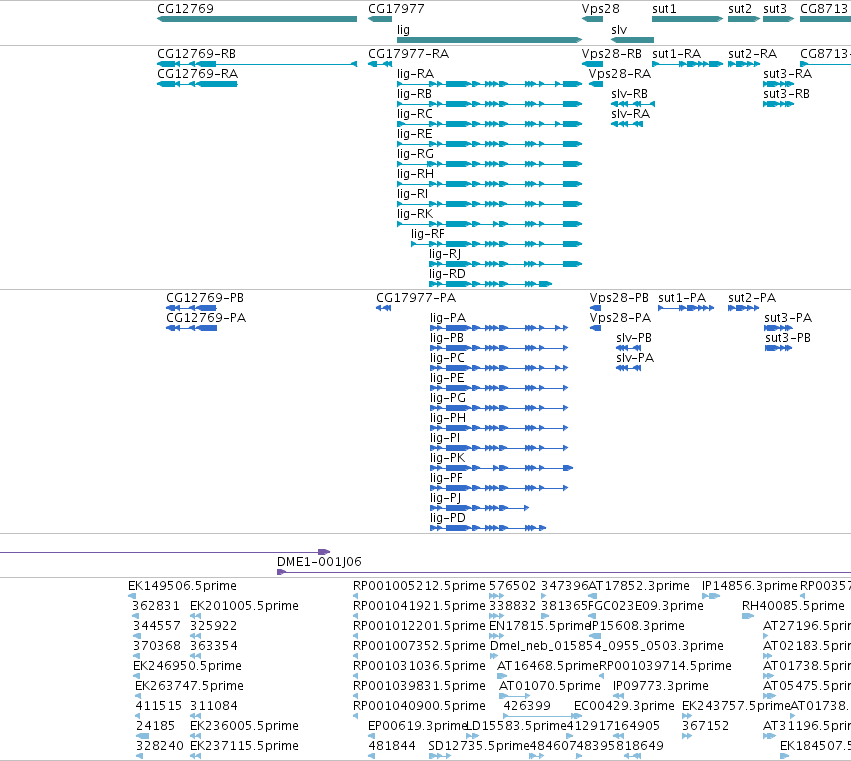Click the CG17977 gene label
The width and height of the screenshot is (851, 761).
pos(396,9)
